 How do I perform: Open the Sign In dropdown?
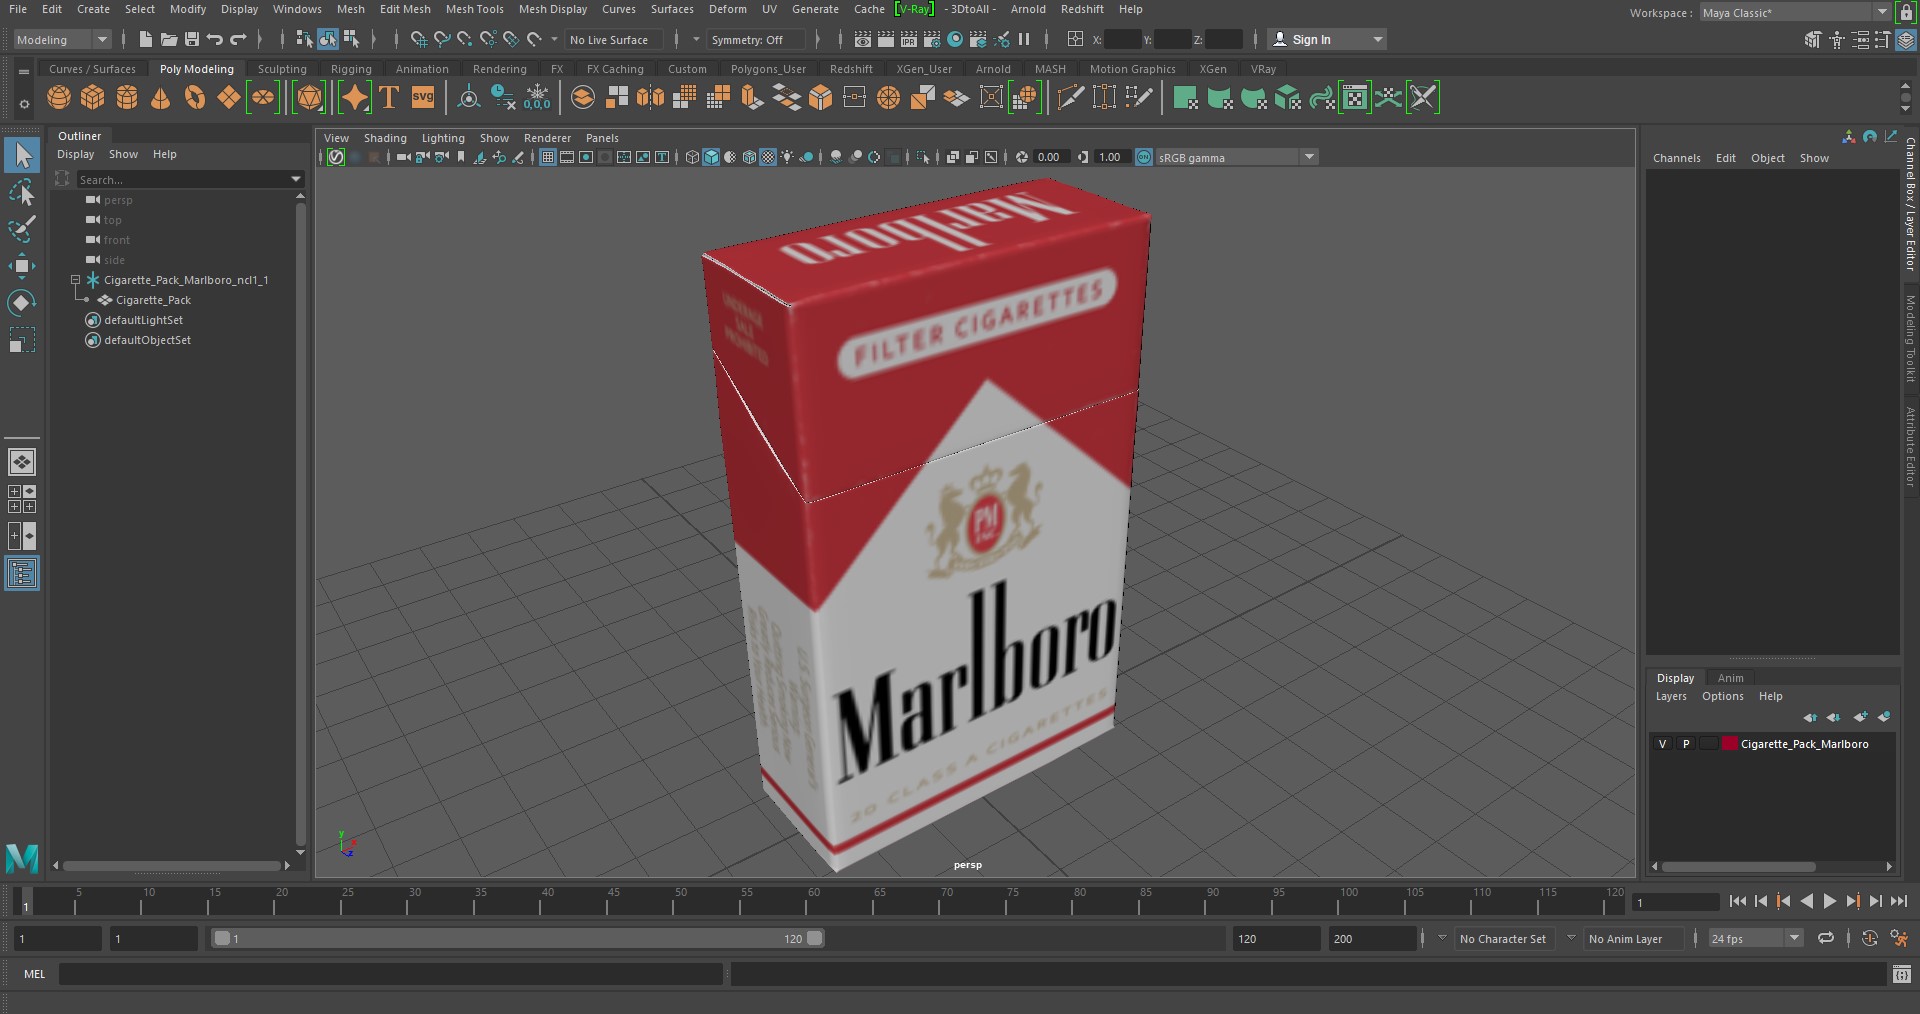pyautogui.click(x=1328, y=39)
